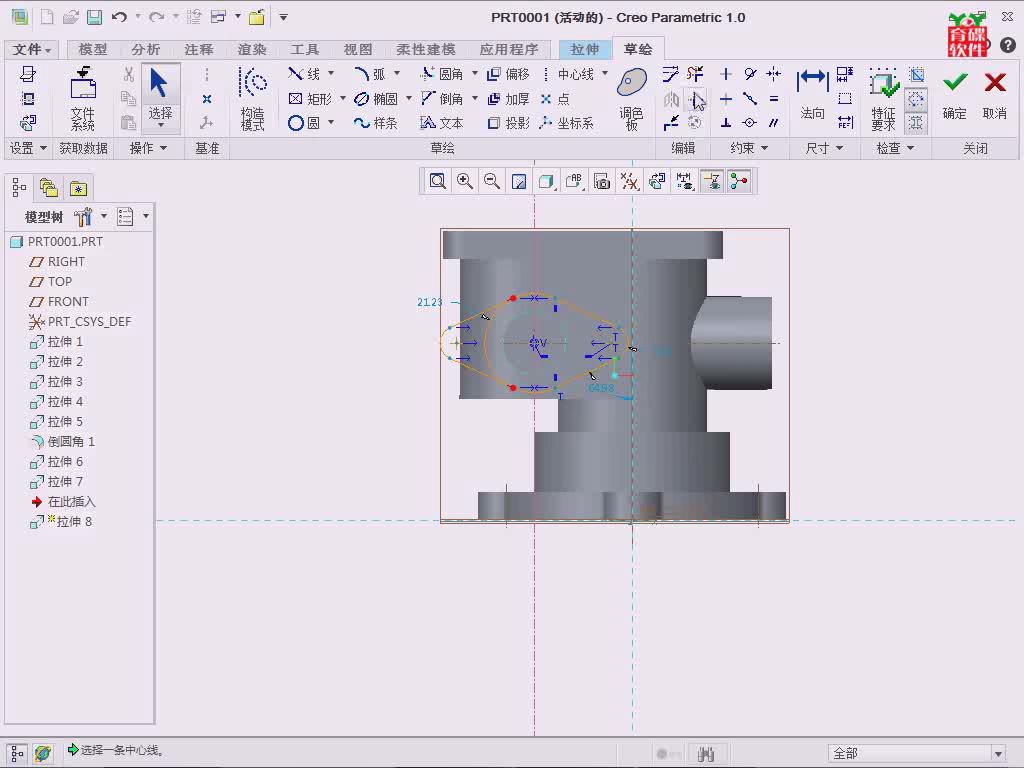
Task: Click the Open file folder icon
Action: coord(71,17)
